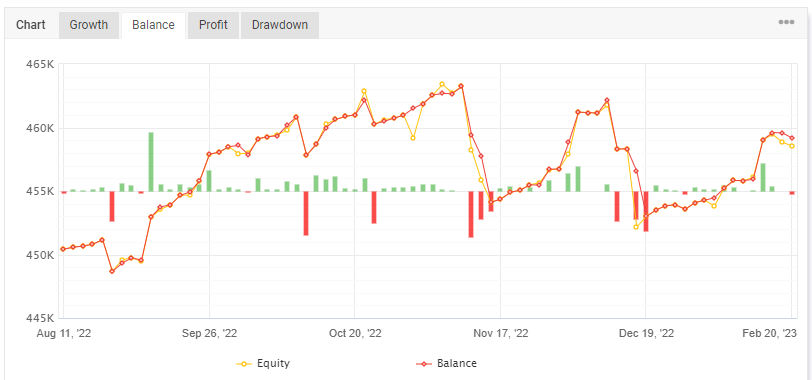Click the tallest green profit bar
812x380 pixels.
tap(151, 162)
